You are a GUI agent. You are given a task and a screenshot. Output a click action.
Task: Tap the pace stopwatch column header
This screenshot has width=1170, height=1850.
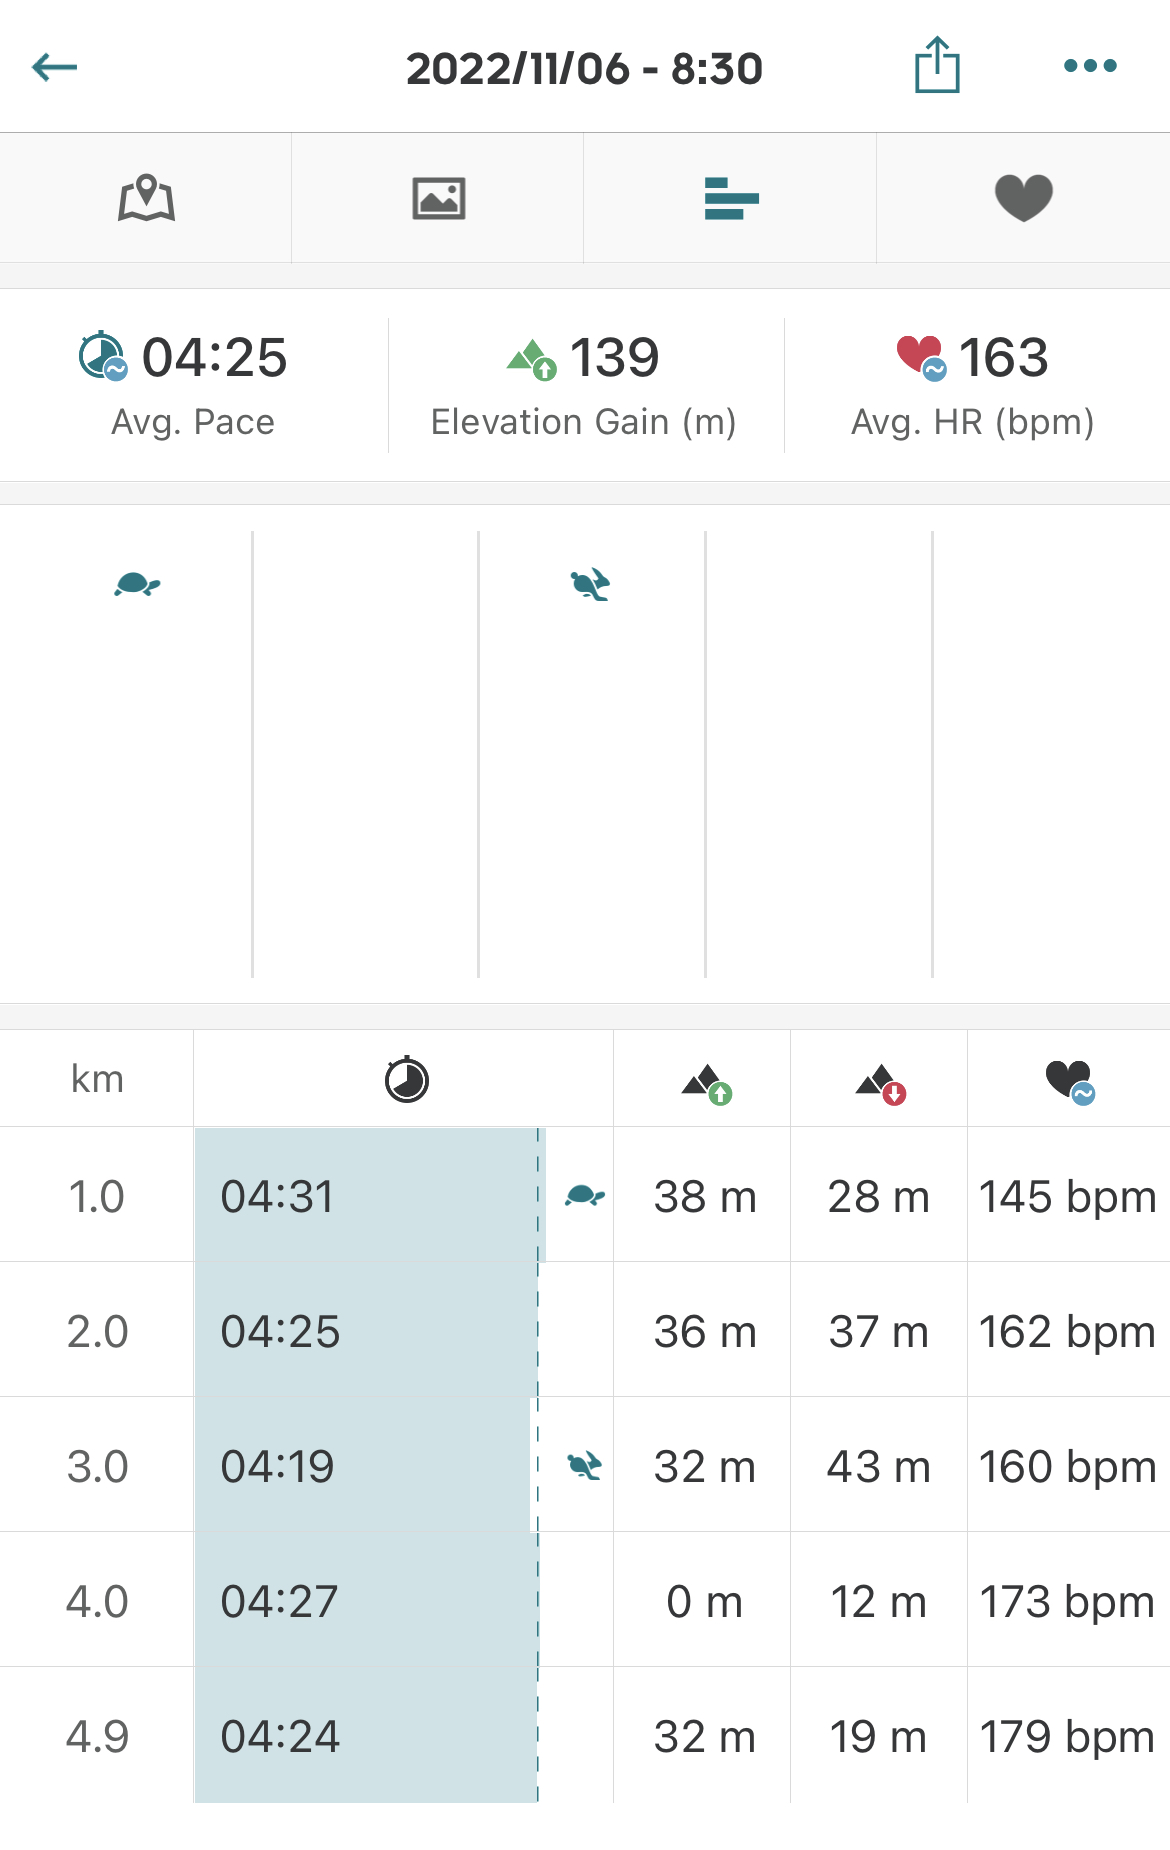[406, 1080]
